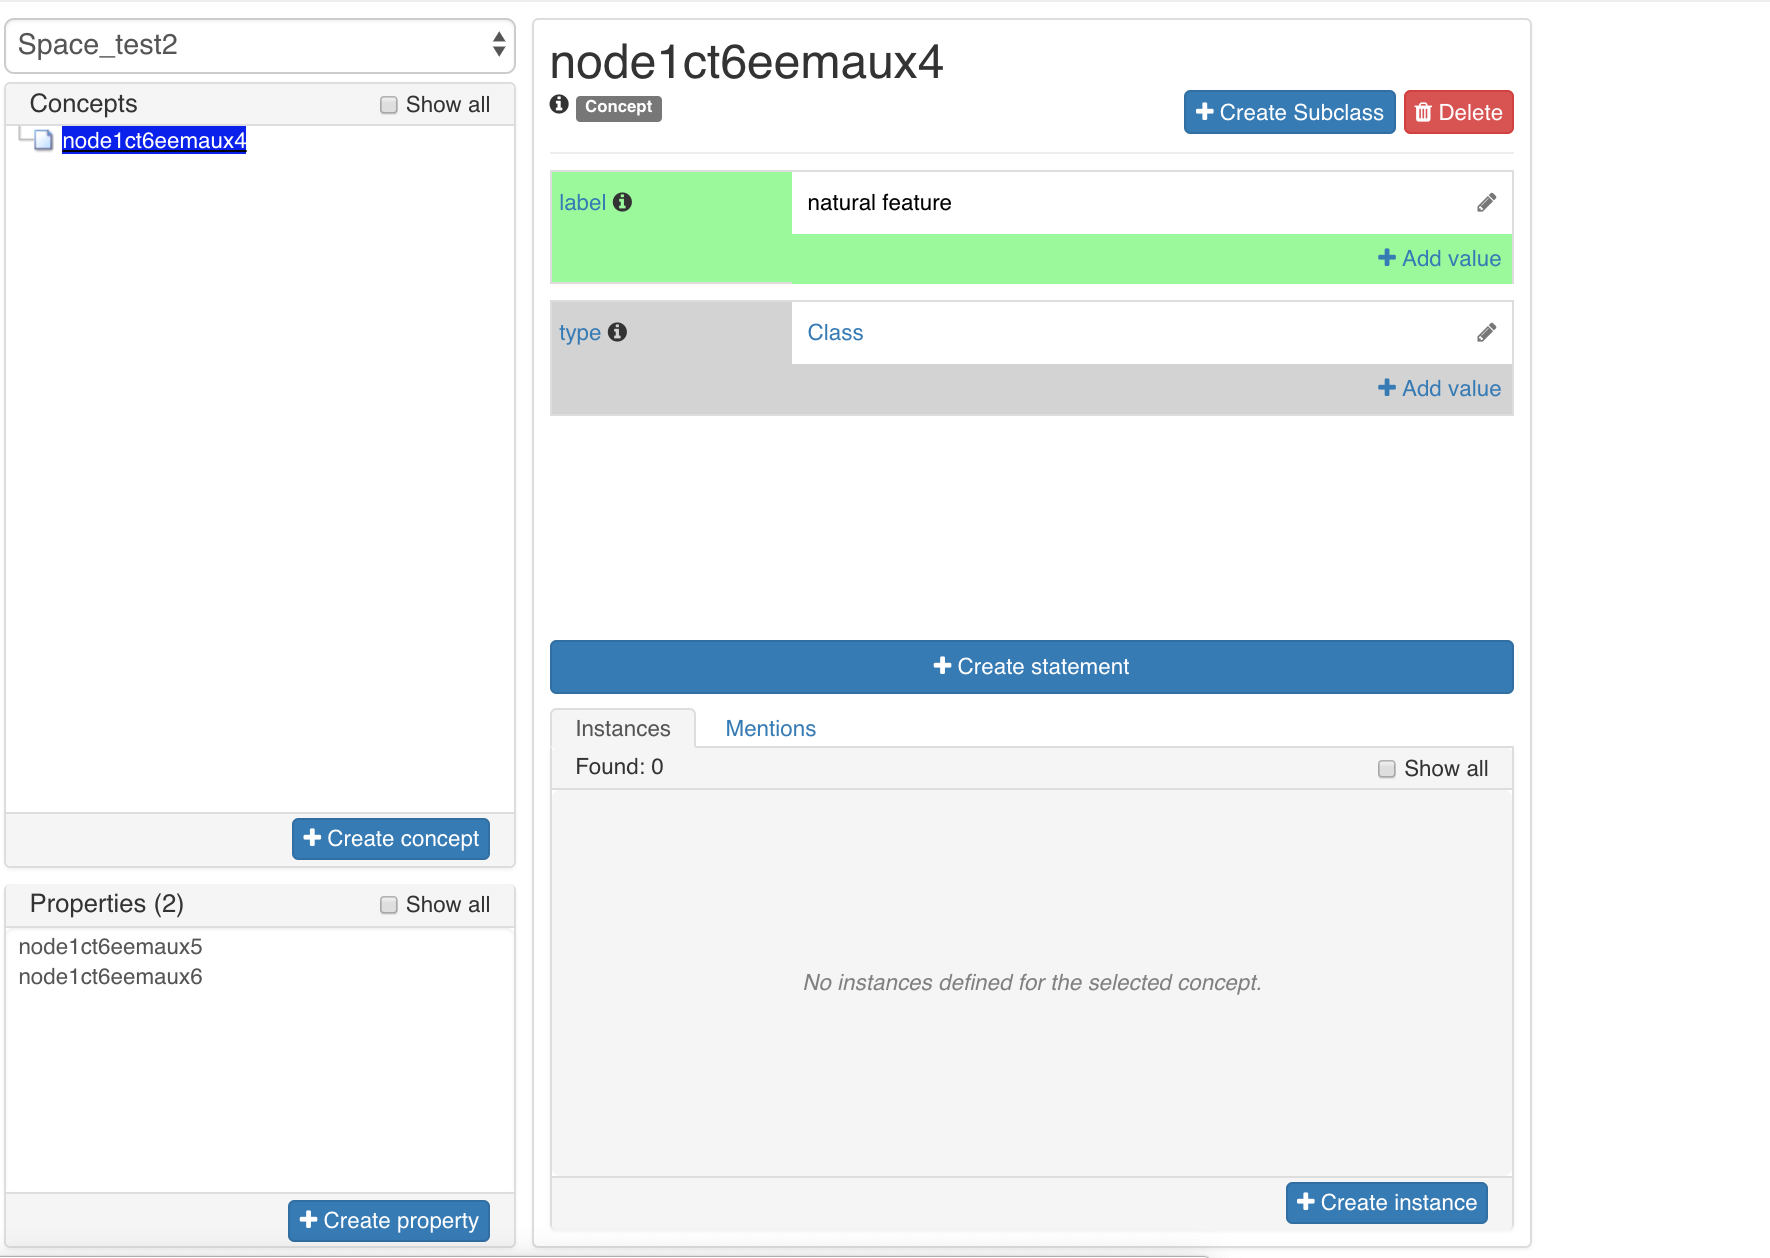Click the Create Subclass button
The height and width of the screenshot is (1258, 1770).
[x=1289, y=112]
